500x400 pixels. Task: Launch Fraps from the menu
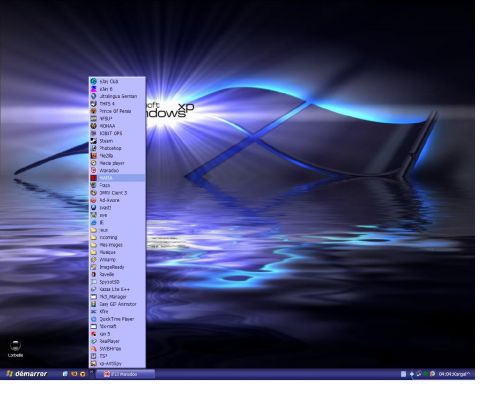point(117,185)
